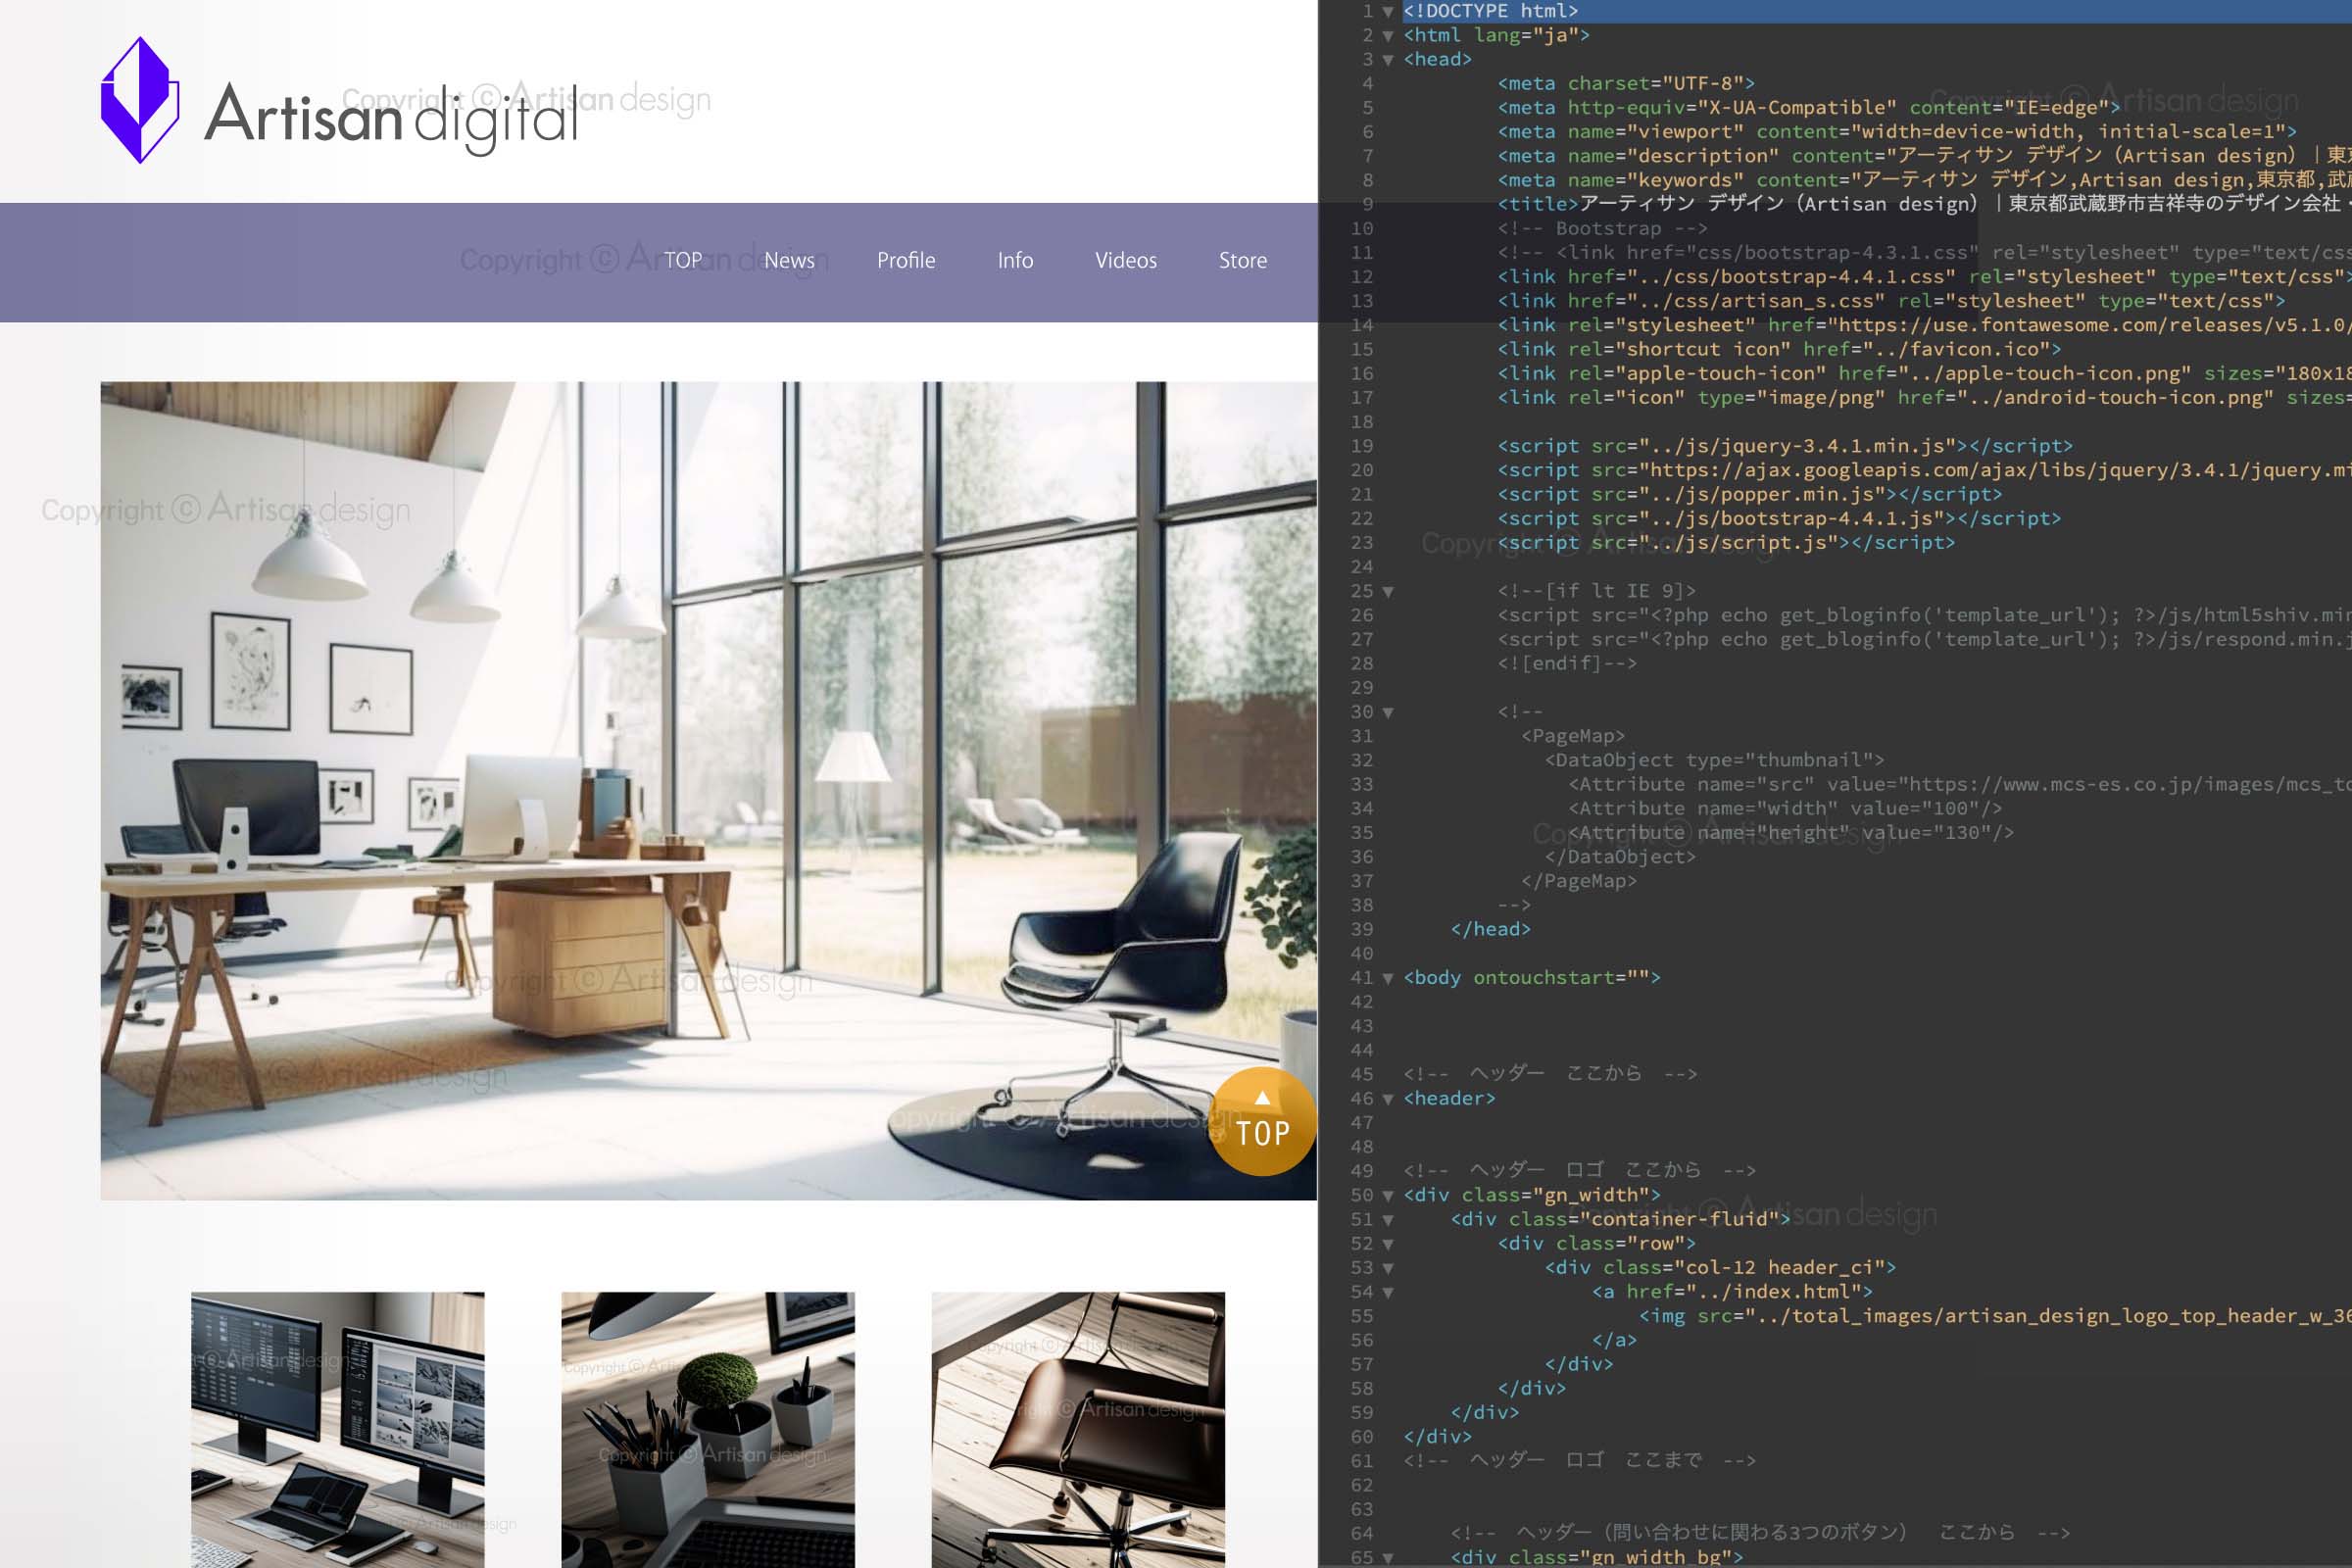Click the disclosure triangle on line 51 container-fluid div
This screenshot has width=2352, height=1568.
pos(1390,1220)
